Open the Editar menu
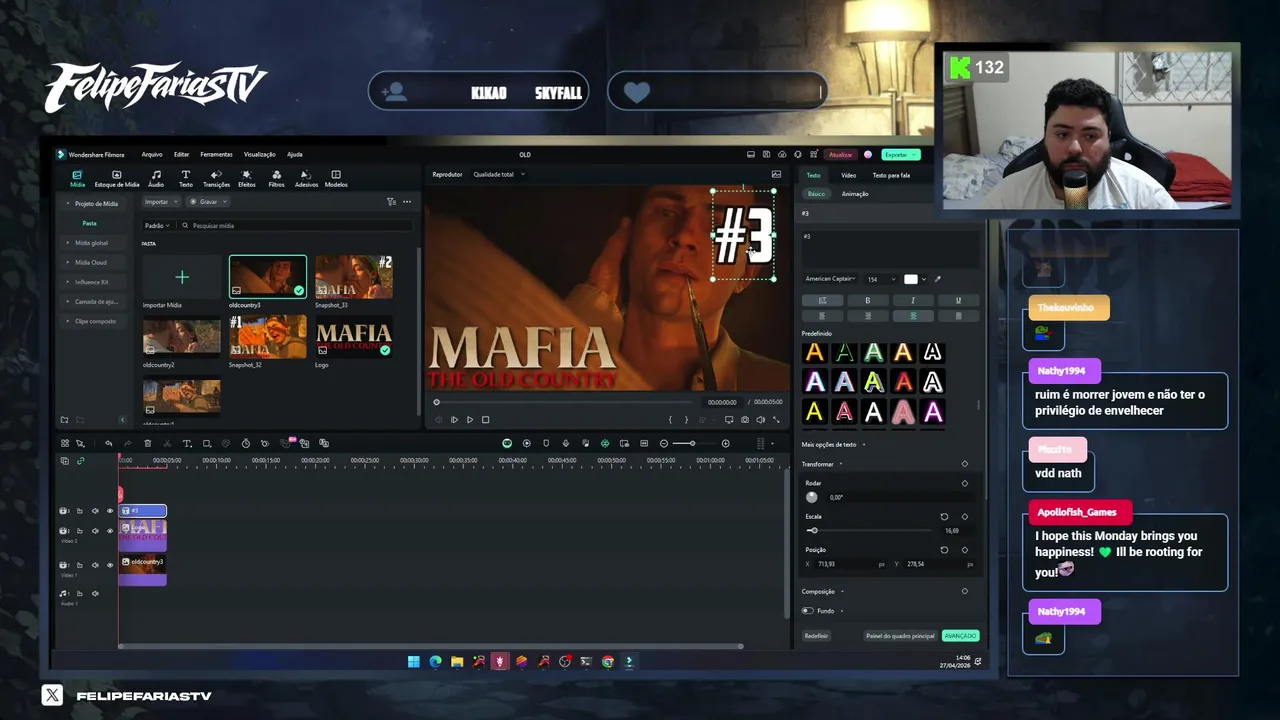The image size is (1280, 720). 181,154
